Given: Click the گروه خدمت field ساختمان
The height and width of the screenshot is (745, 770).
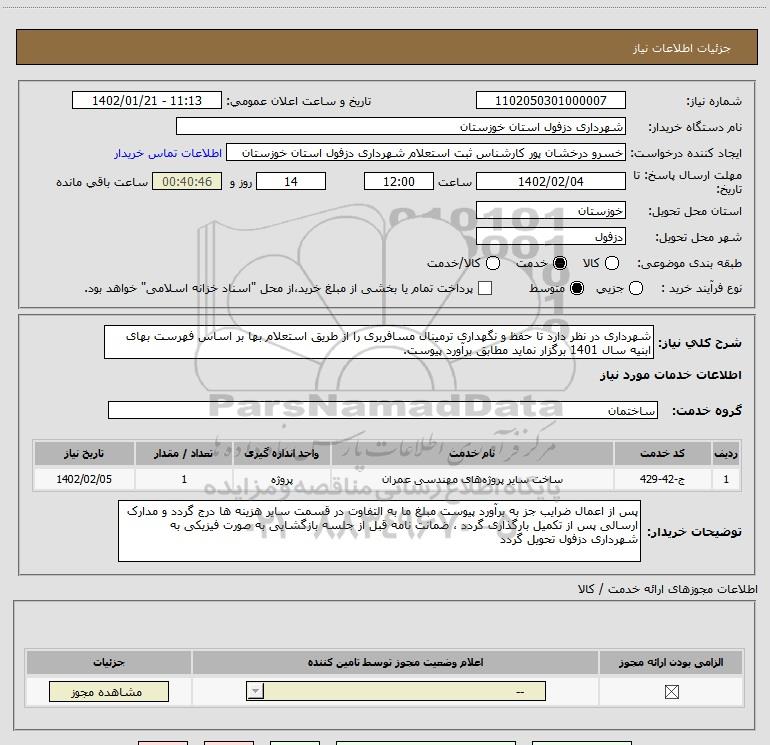Looking at the screenshot, I should 383,410.
